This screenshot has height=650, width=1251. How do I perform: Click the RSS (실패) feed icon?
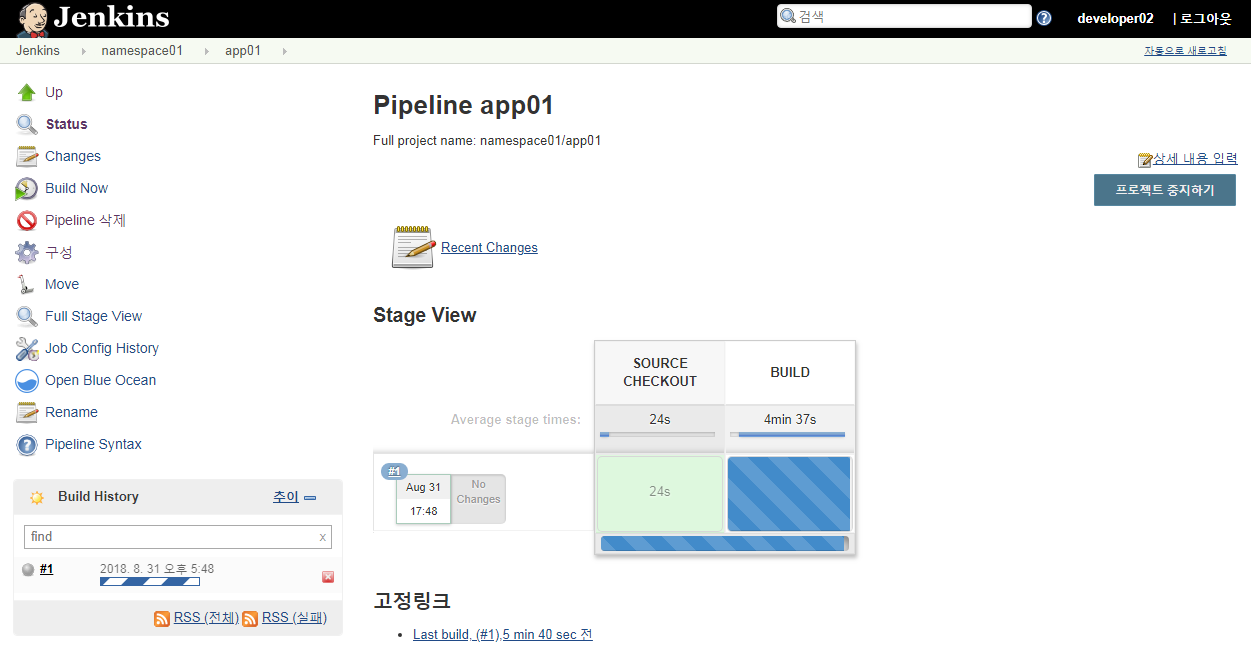pyautogui.click(x=250, y=619)
